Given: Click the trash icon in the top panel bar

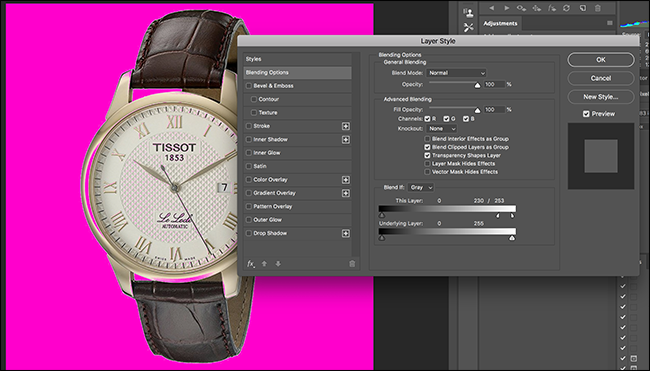Looking at the screenshot, I should click(x=597, y=8).
